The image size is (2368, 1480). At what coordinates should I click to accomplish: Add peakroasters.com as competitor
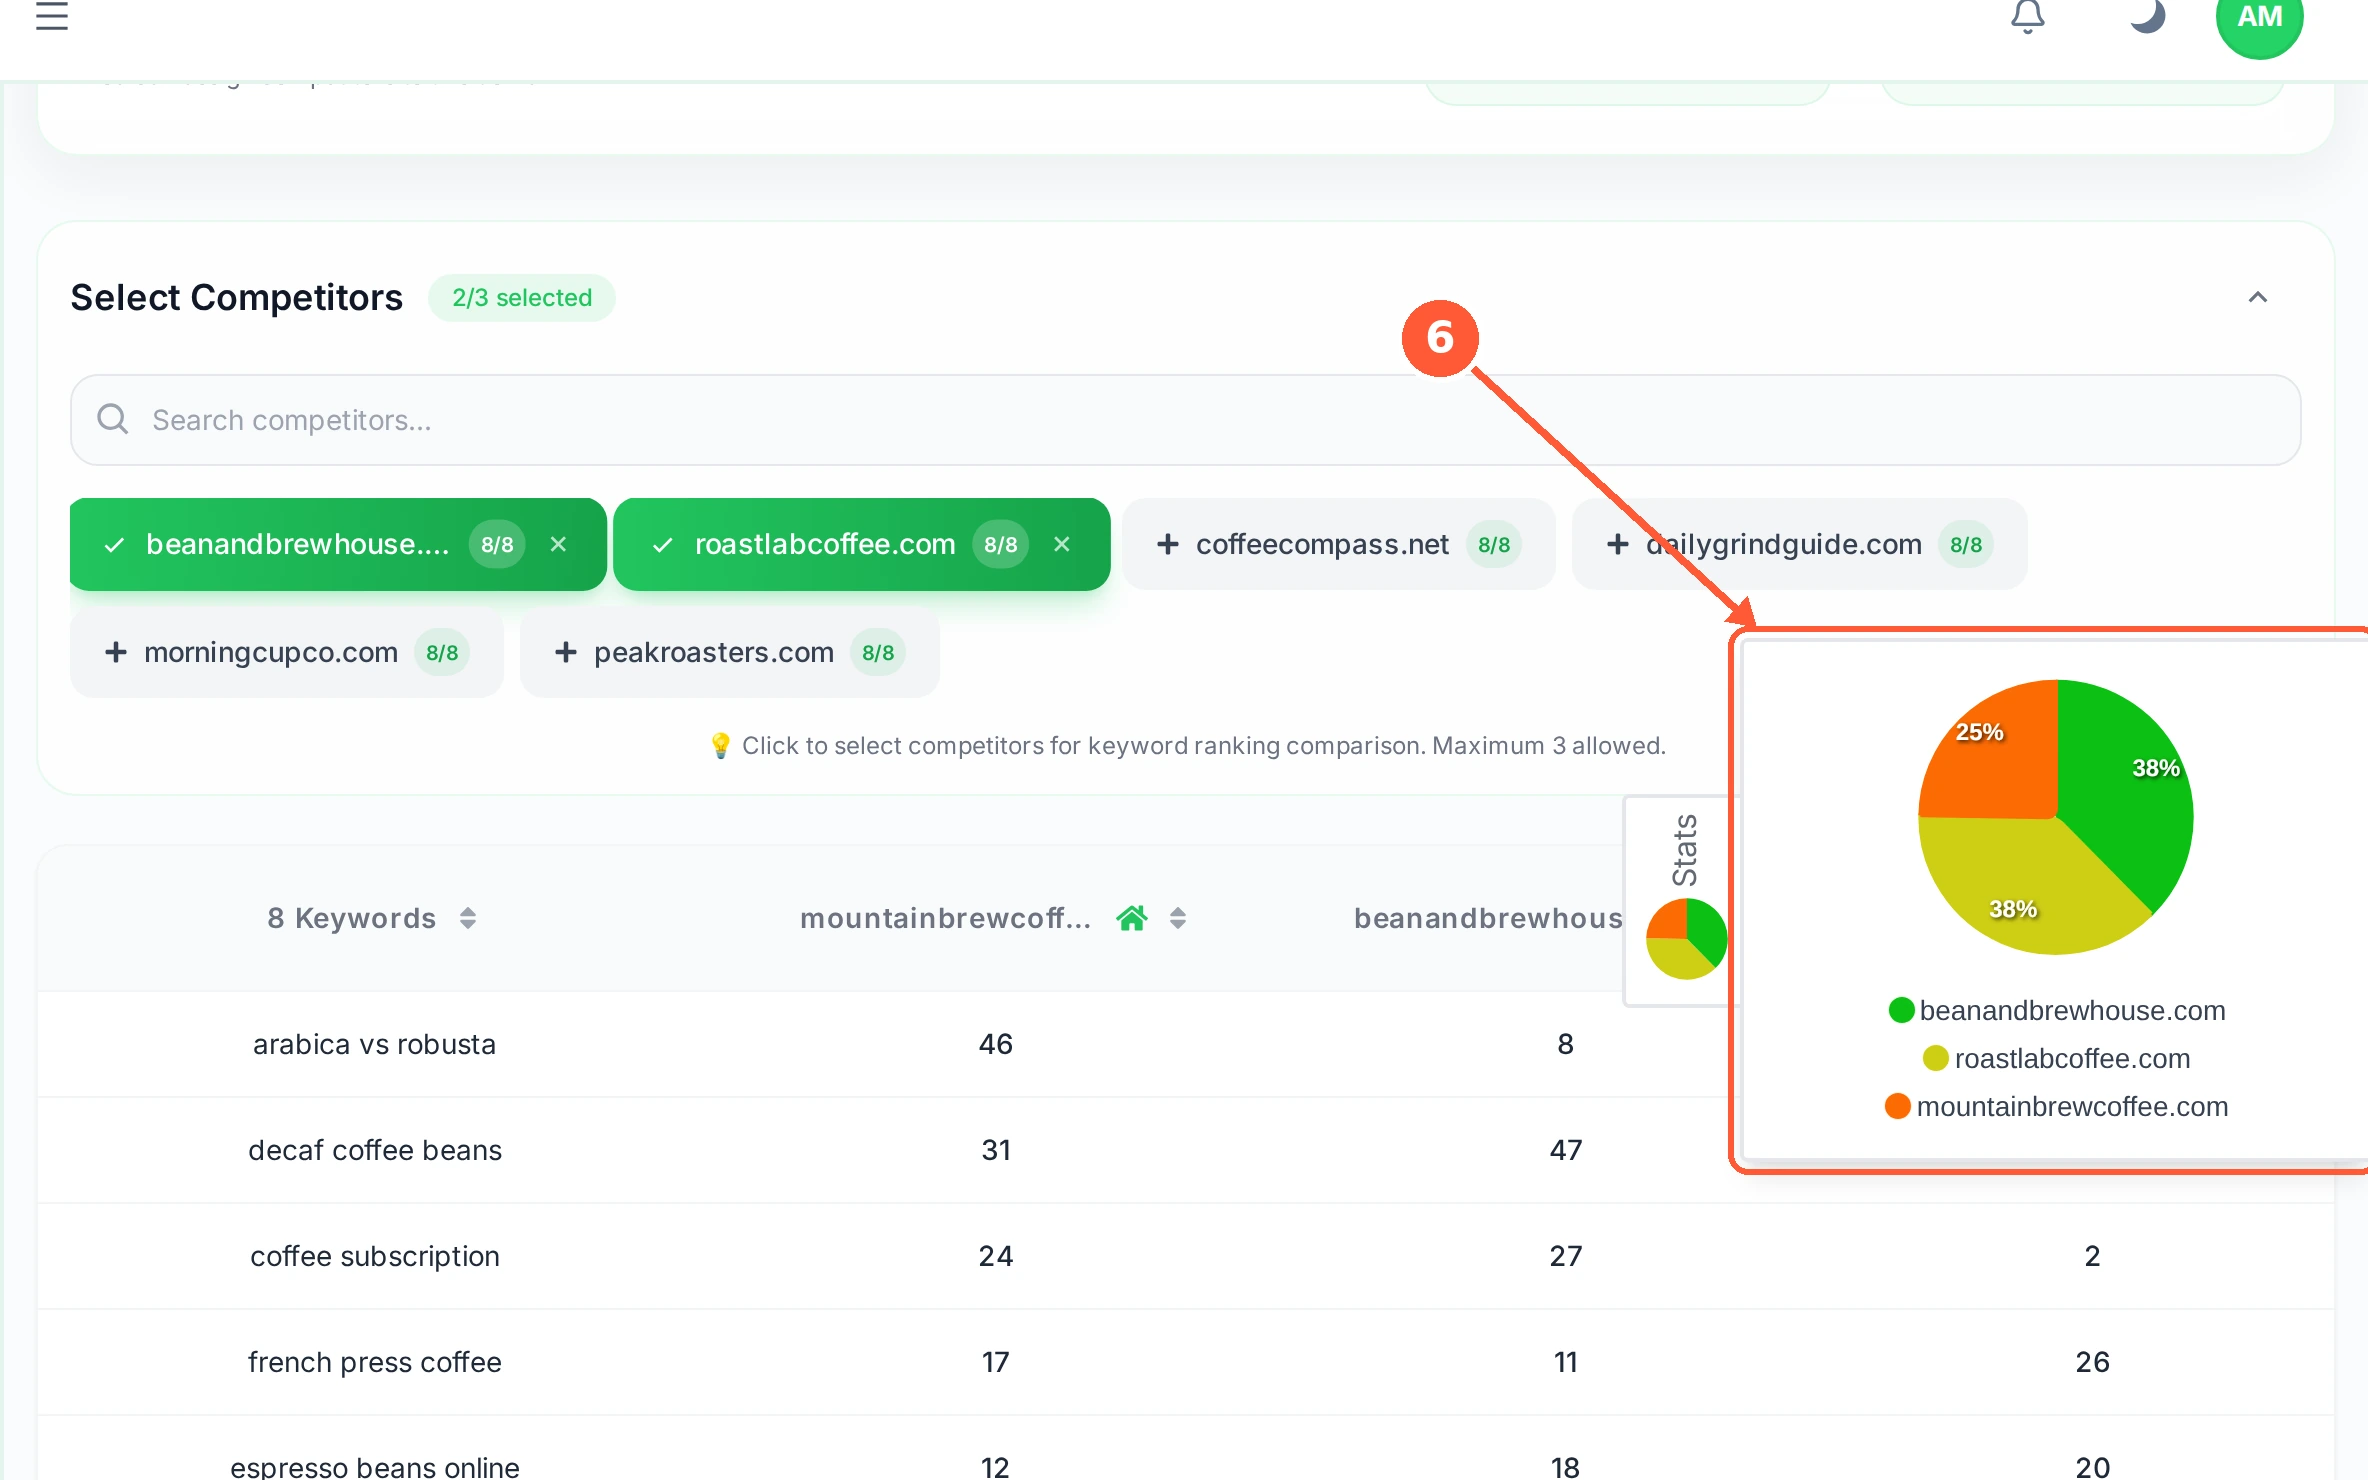point(729,652)
